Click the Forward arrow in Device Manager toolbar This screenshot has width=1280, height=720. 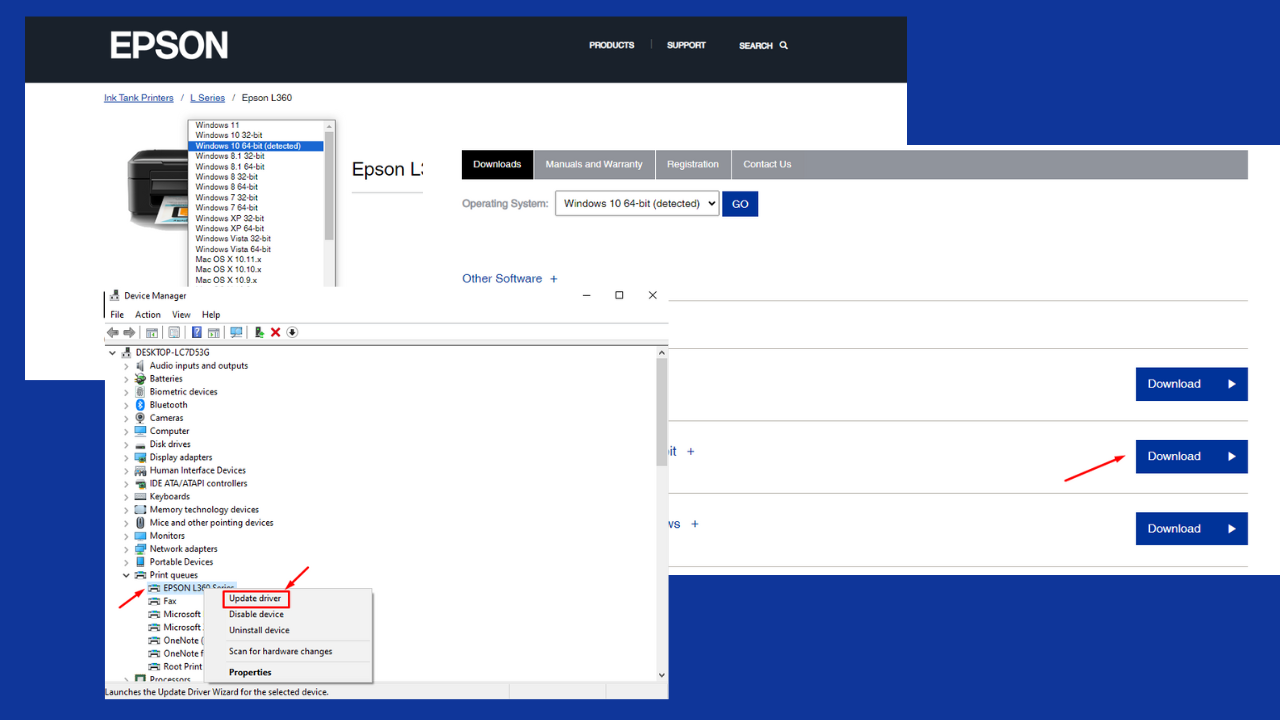click(129, 332)
